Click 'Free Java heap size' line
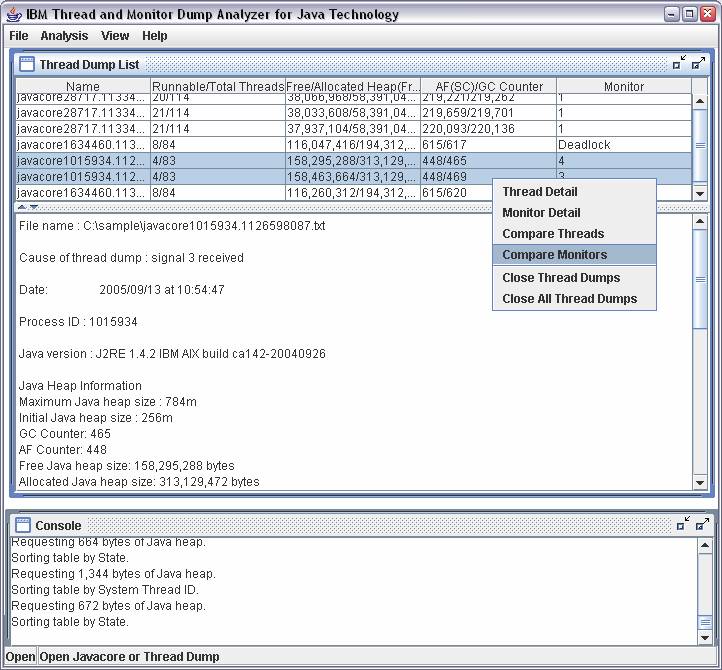This screenshot has width=722, height=670. (127, 466)
